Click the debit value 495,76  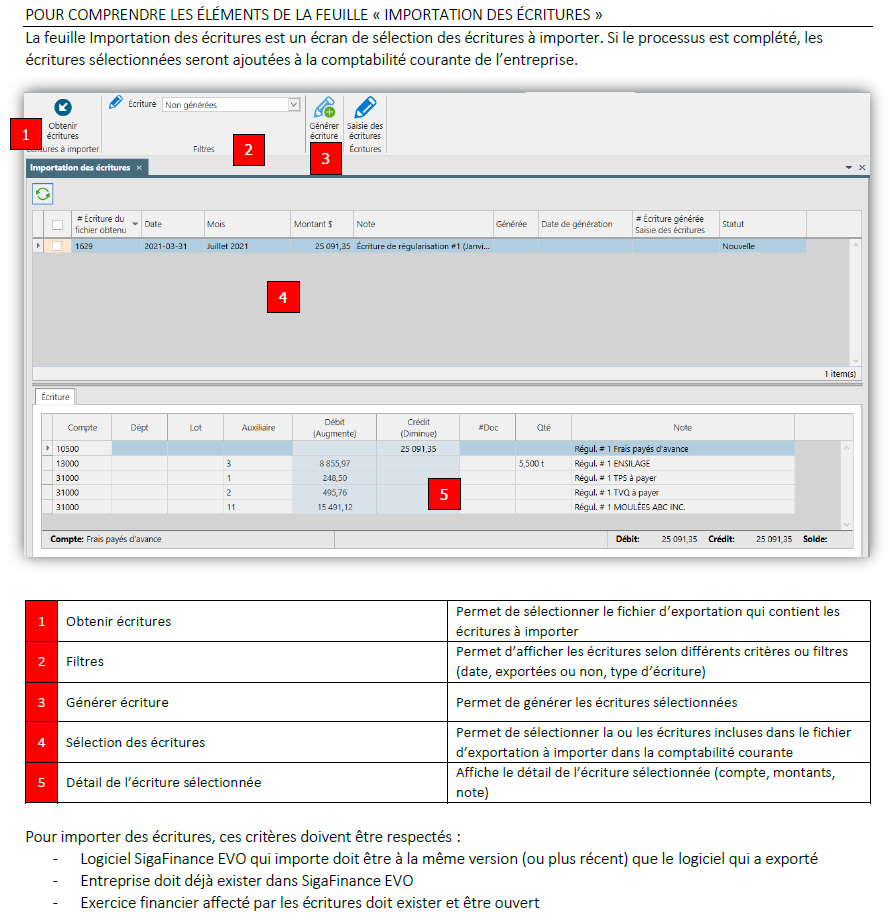click(x=335, y=493)
